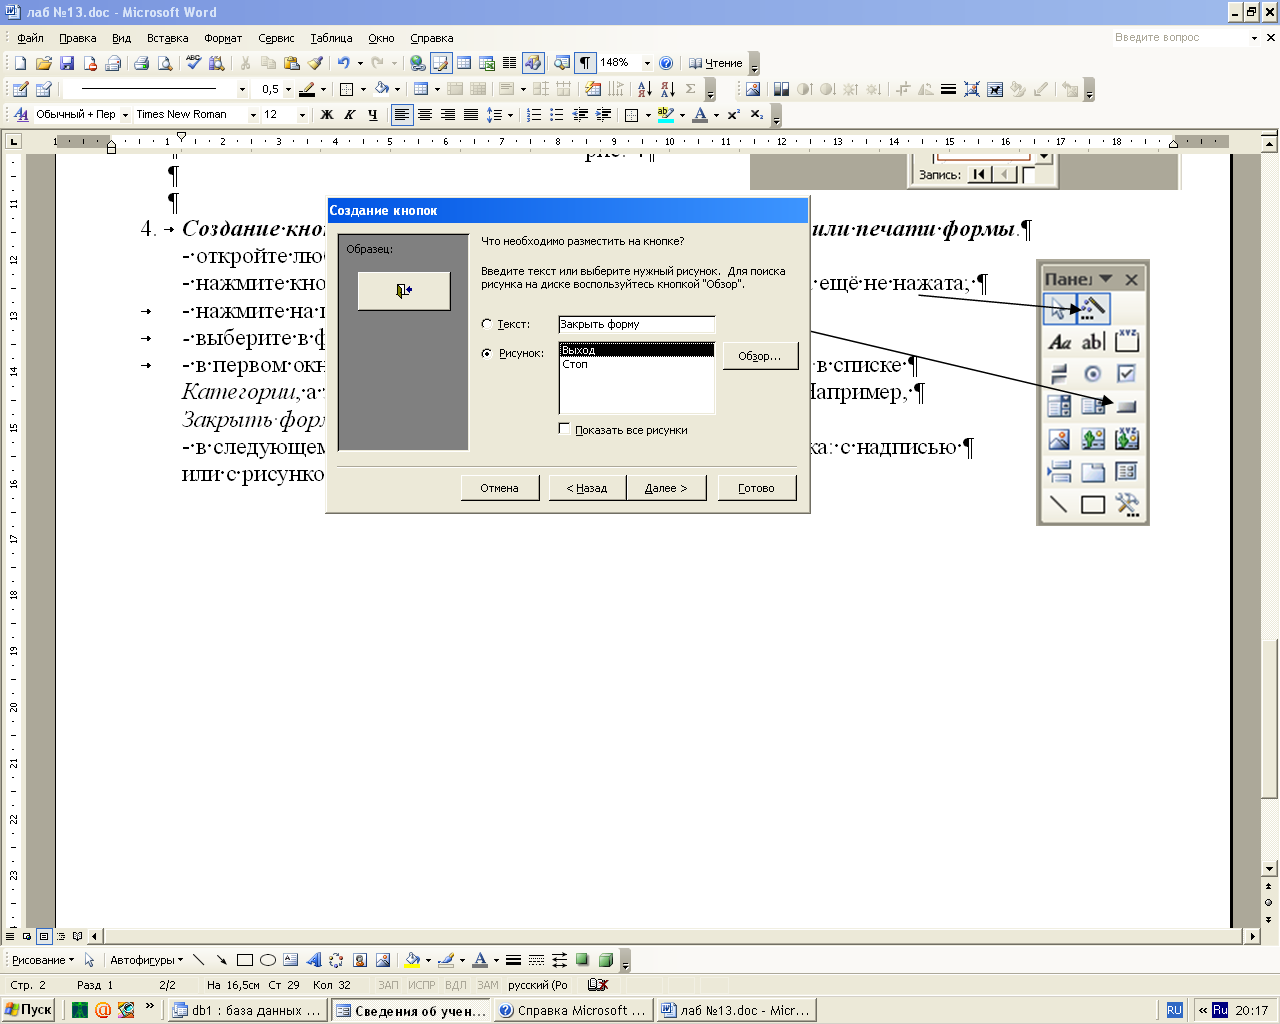Screen dimensions: 1280x1024
Task: Expand the Автофигуры menu
Action: (x=146, y=960)
